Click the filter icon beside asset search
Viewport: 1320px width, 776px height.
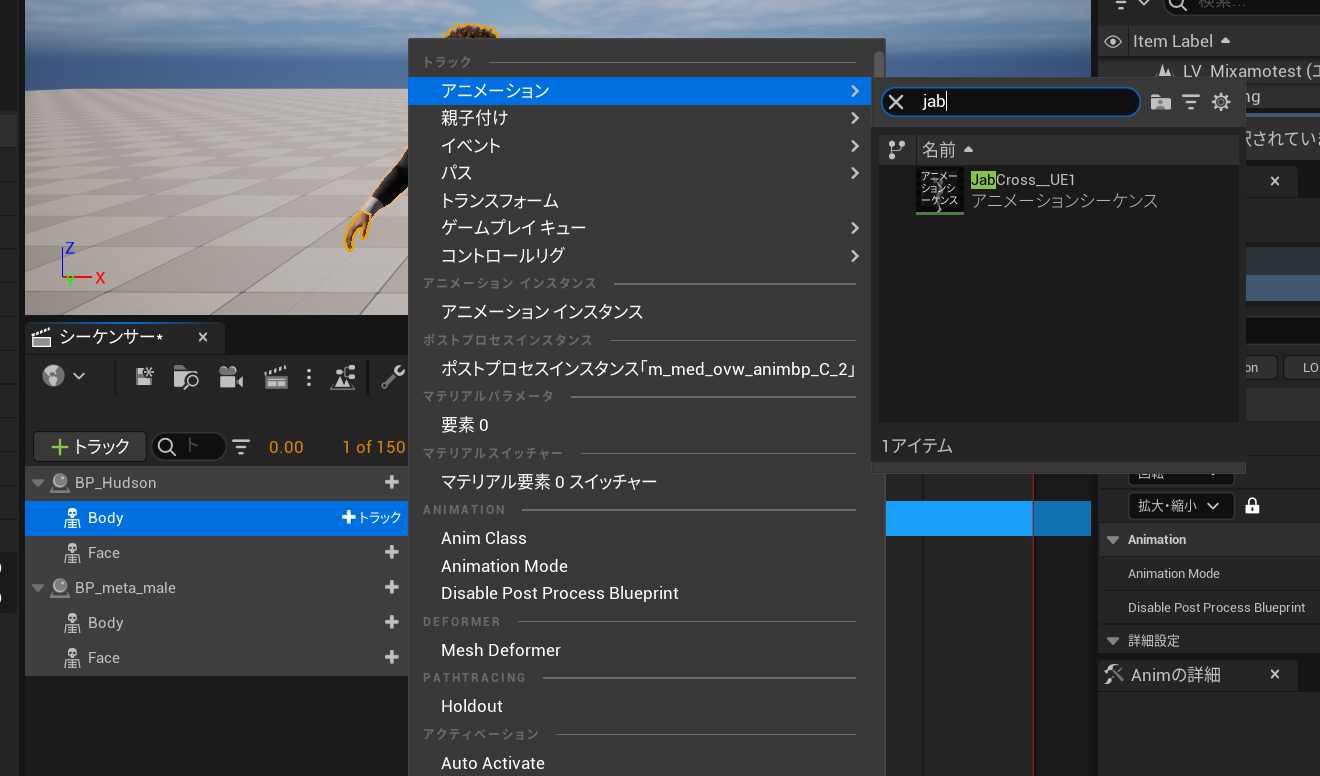point(1190,102)
